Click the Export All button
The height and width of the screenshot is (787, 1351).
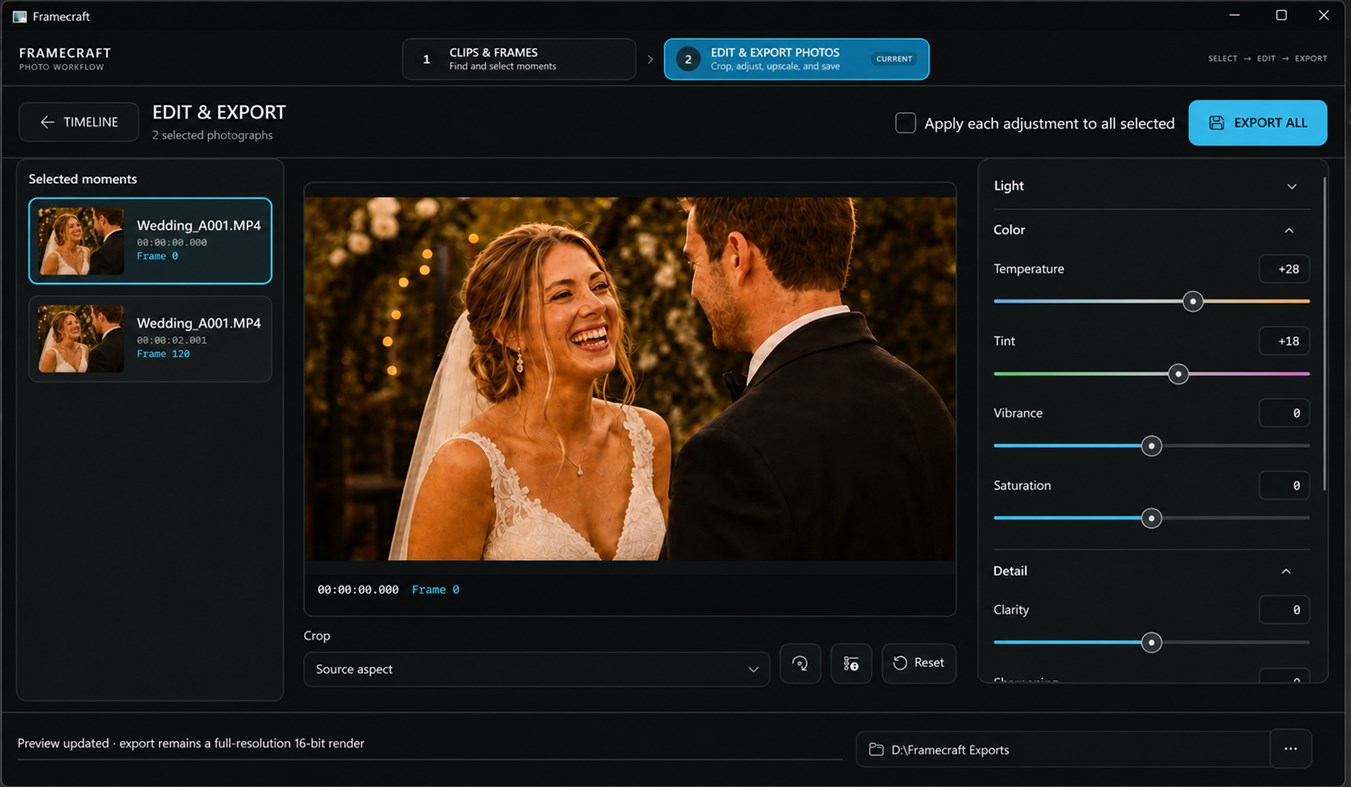[x=1257, y=123]
